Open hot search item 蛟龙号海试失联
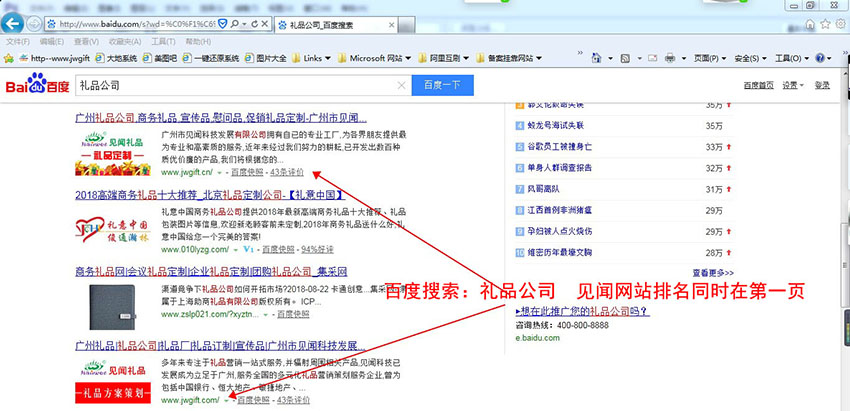Viewport: 850px width, 411px height. click(x=556, y=126)
